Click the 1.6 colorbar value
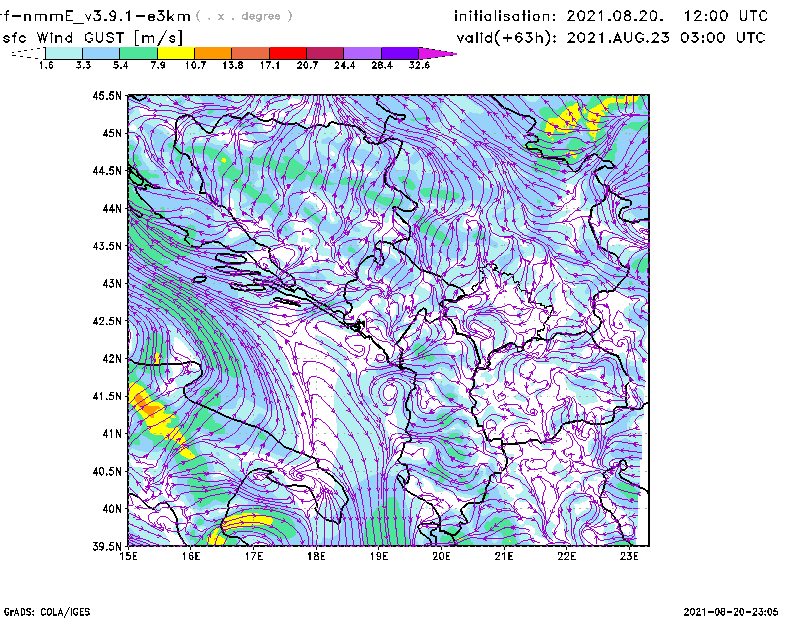Viewport: 800px width, 618px height. click(46, 65)
